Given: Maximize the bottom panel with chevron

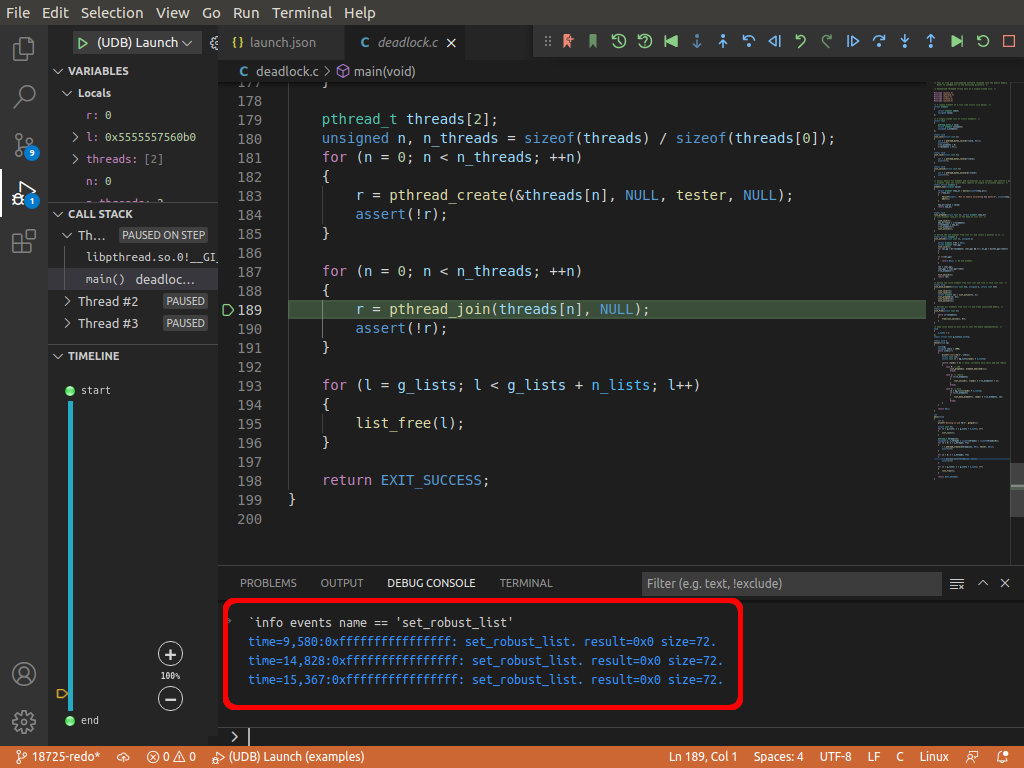Looking at the screenshot, I should click(983, 583).
